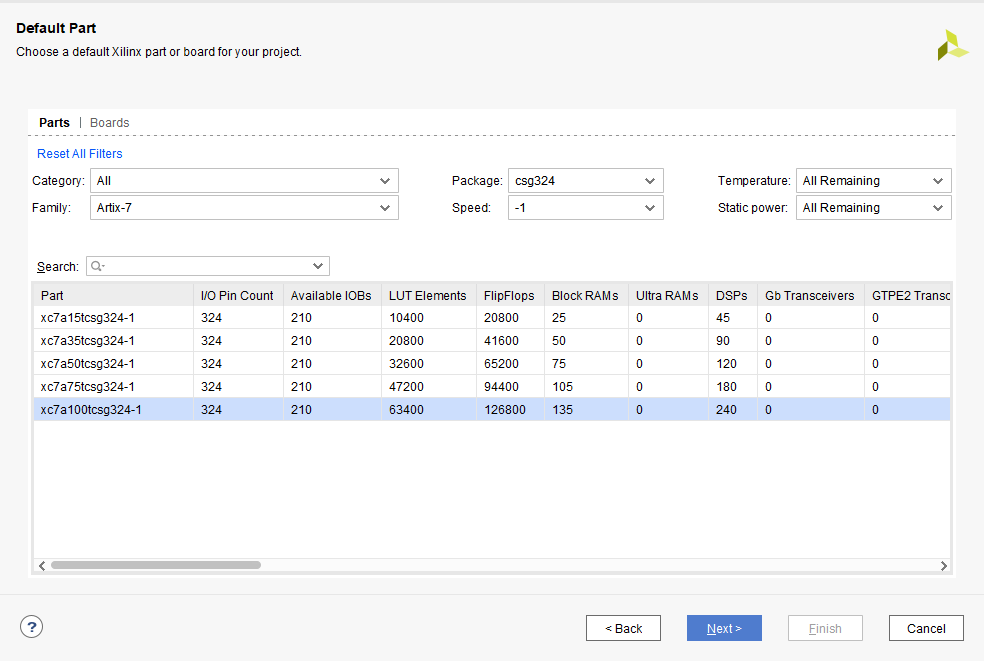
Task: Click the right scroll arrow of table
Action: tap(943, 565)
